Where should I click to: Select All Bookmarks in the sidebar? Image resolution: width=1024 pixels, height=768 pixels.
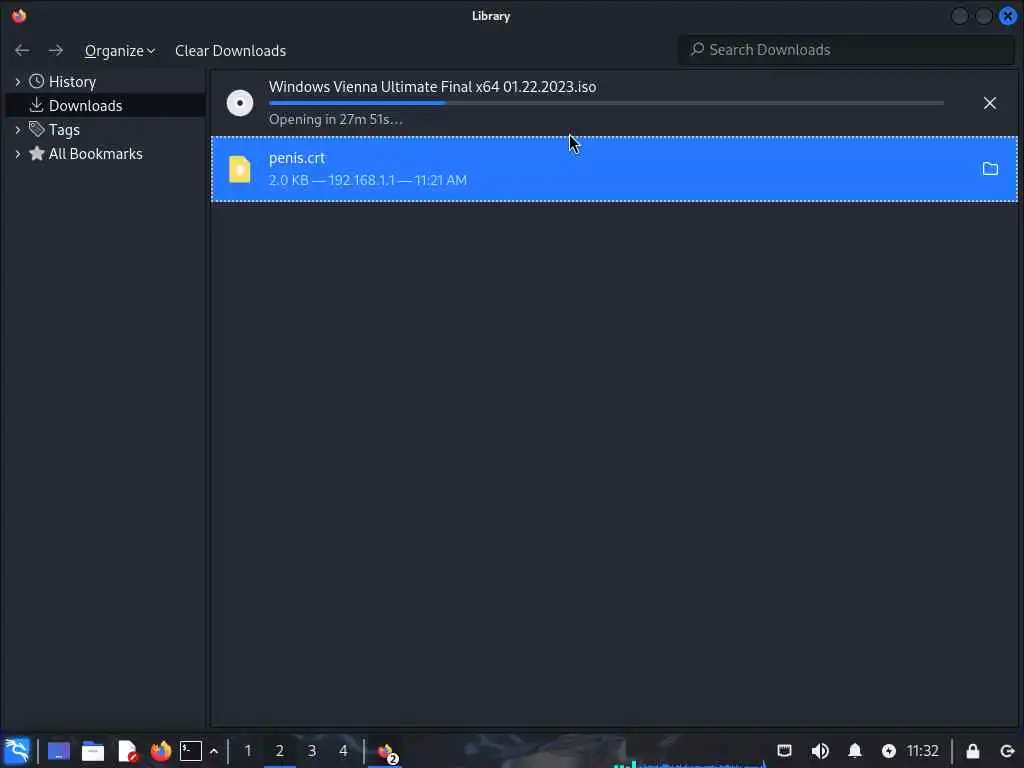tap(95, 154)
